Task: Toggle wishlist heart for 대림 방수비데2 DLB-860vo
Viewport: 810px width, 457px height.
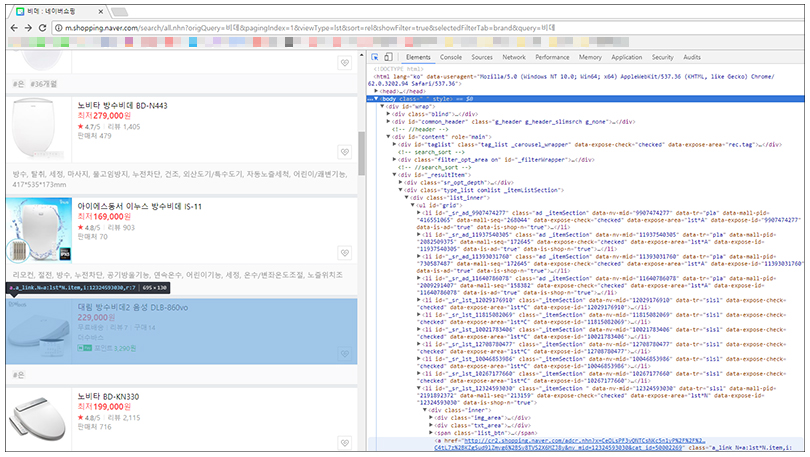Action: [x=345, y=354]
